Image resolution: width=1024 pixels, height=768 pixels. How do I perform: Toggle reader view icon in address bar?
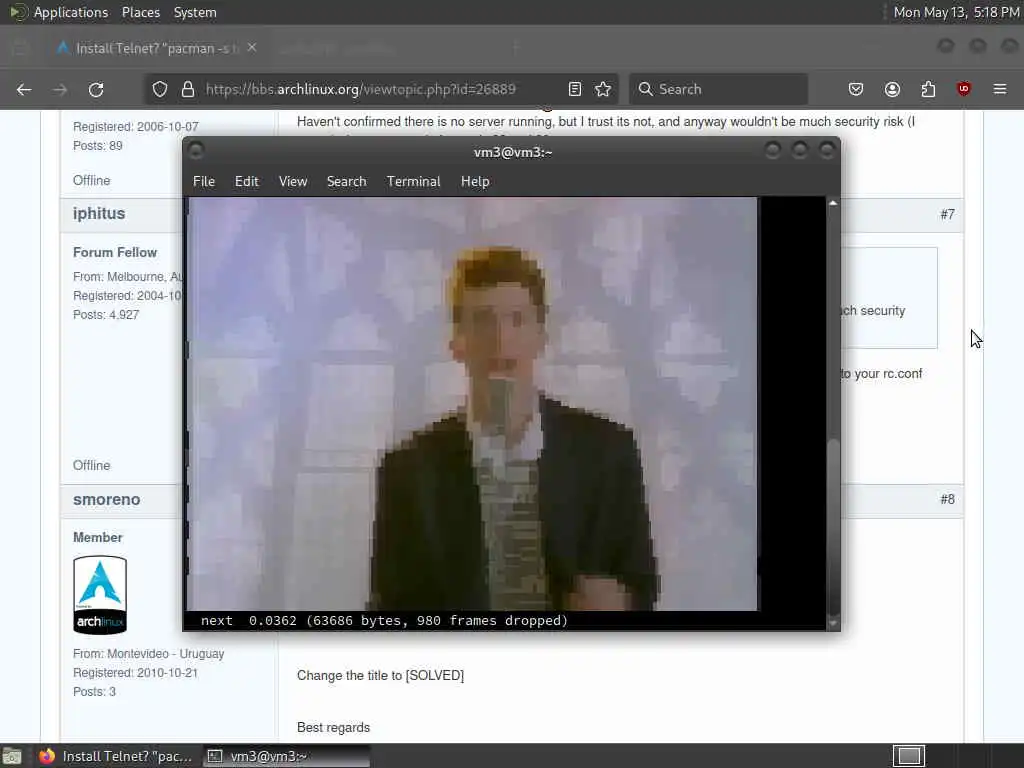pos(575,89)
